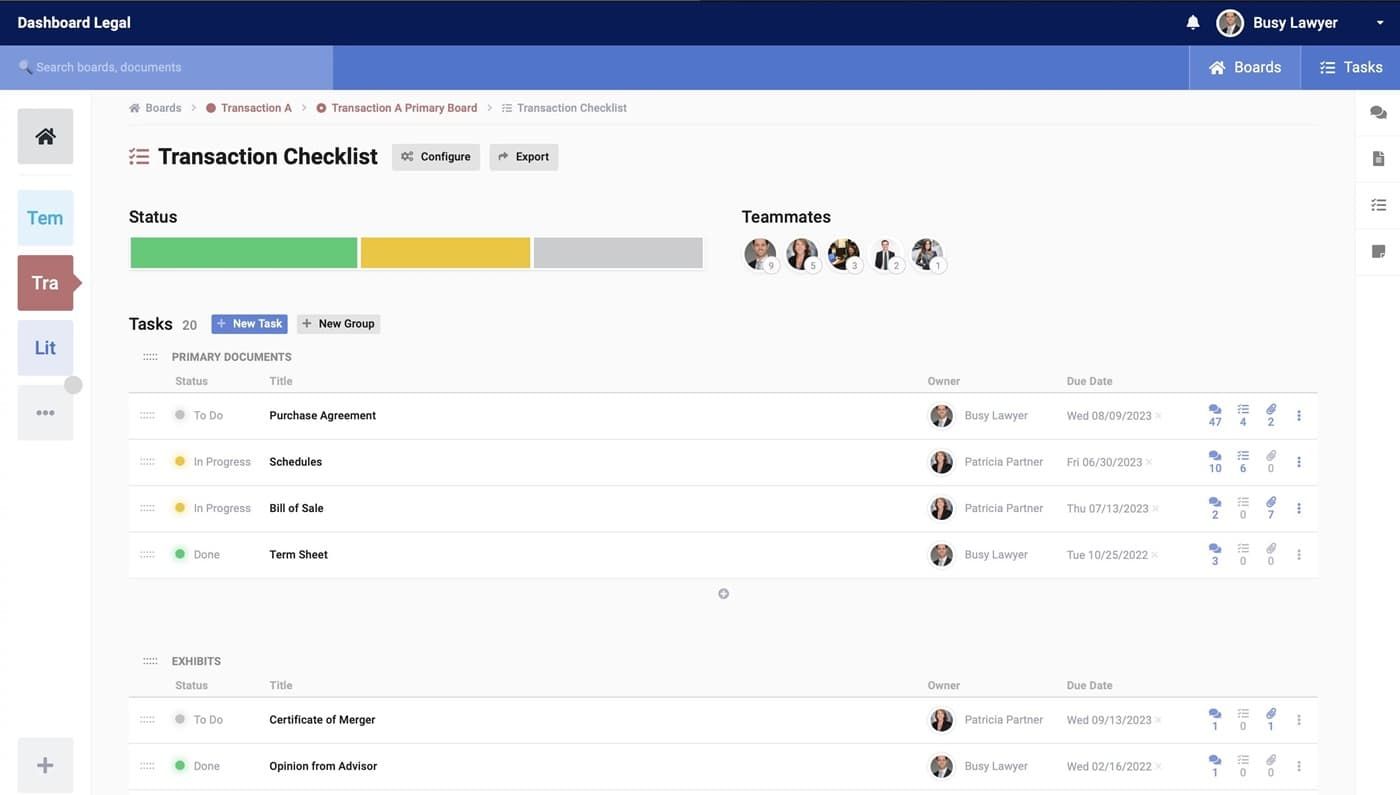1400x795 pixels.
Task: Open the checklist panel in right sidebar
Action: [1379, 203]
